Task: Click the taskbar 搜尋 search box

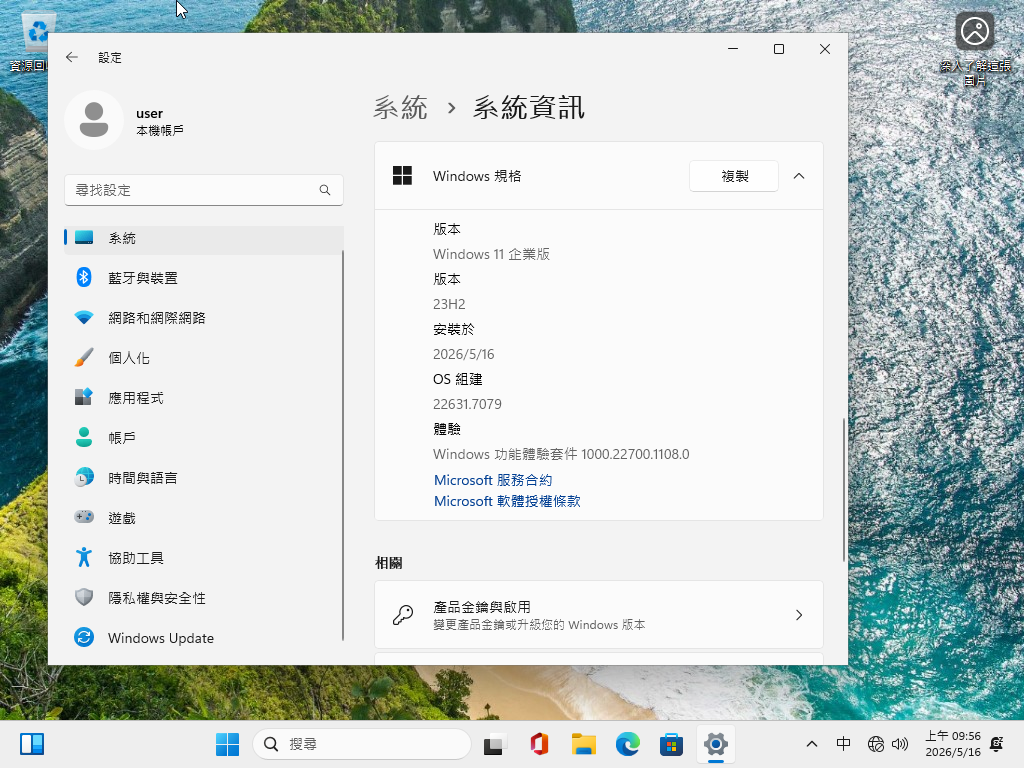Action: click(x=362, y=744)
